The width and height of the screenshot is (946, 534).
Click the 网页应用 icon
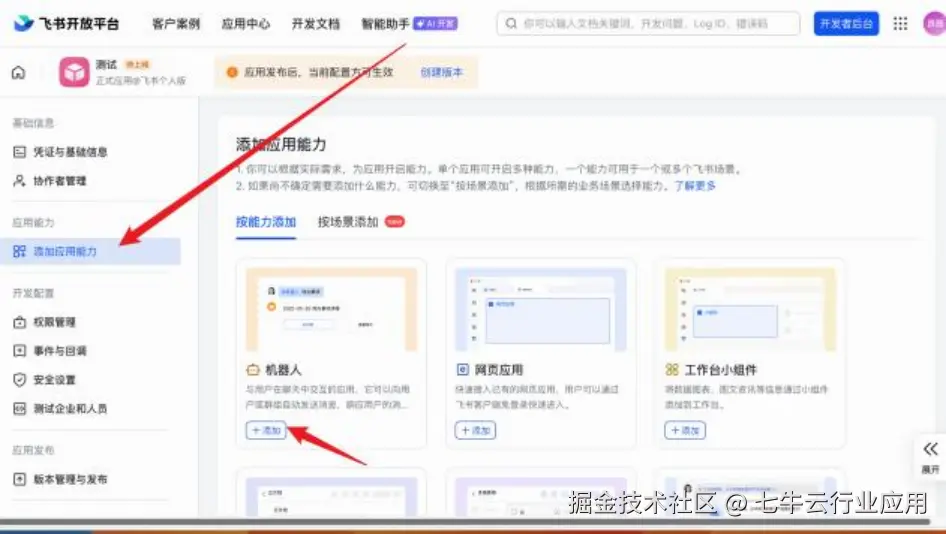click(x=462, y=369)
